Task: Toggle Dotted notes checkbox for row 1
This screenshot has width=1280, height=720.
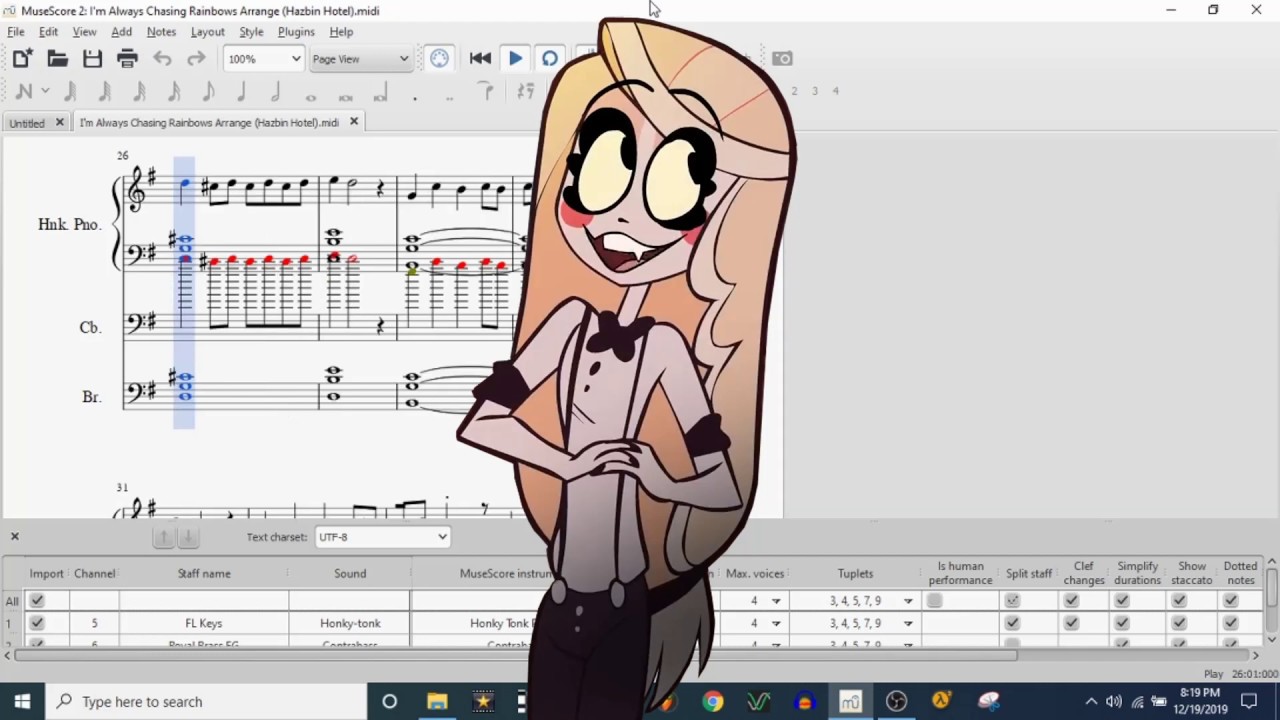Action: pyautogui.click(x=1231, y=623)
